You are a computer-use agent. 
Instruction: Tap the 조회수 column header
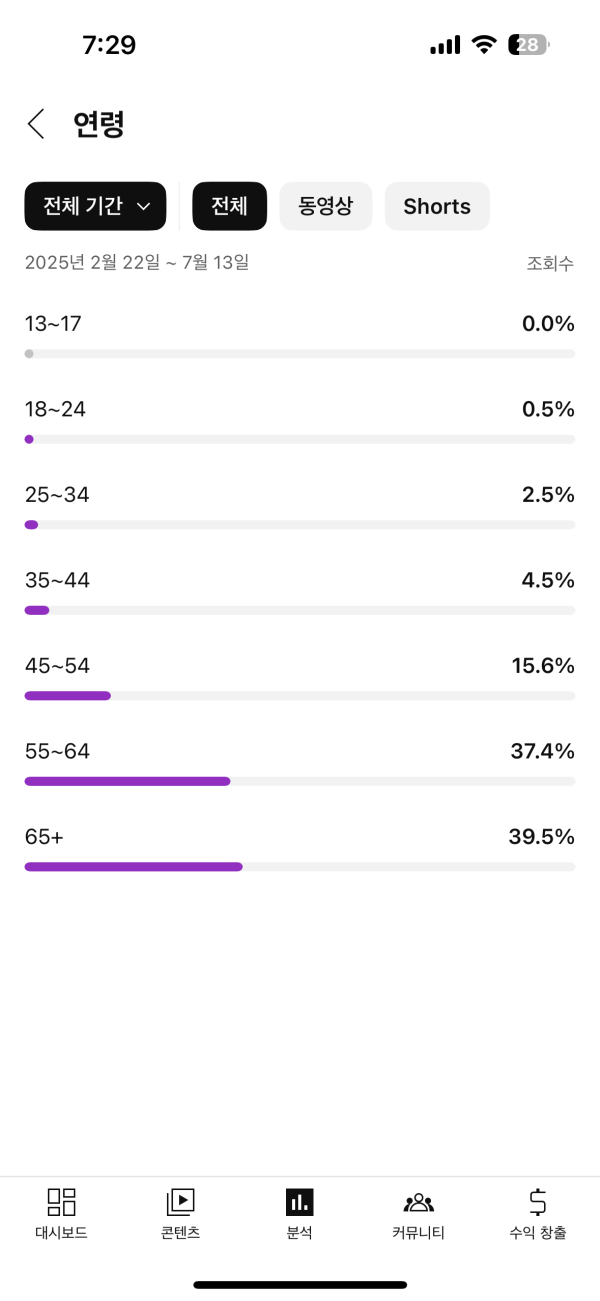550,263
